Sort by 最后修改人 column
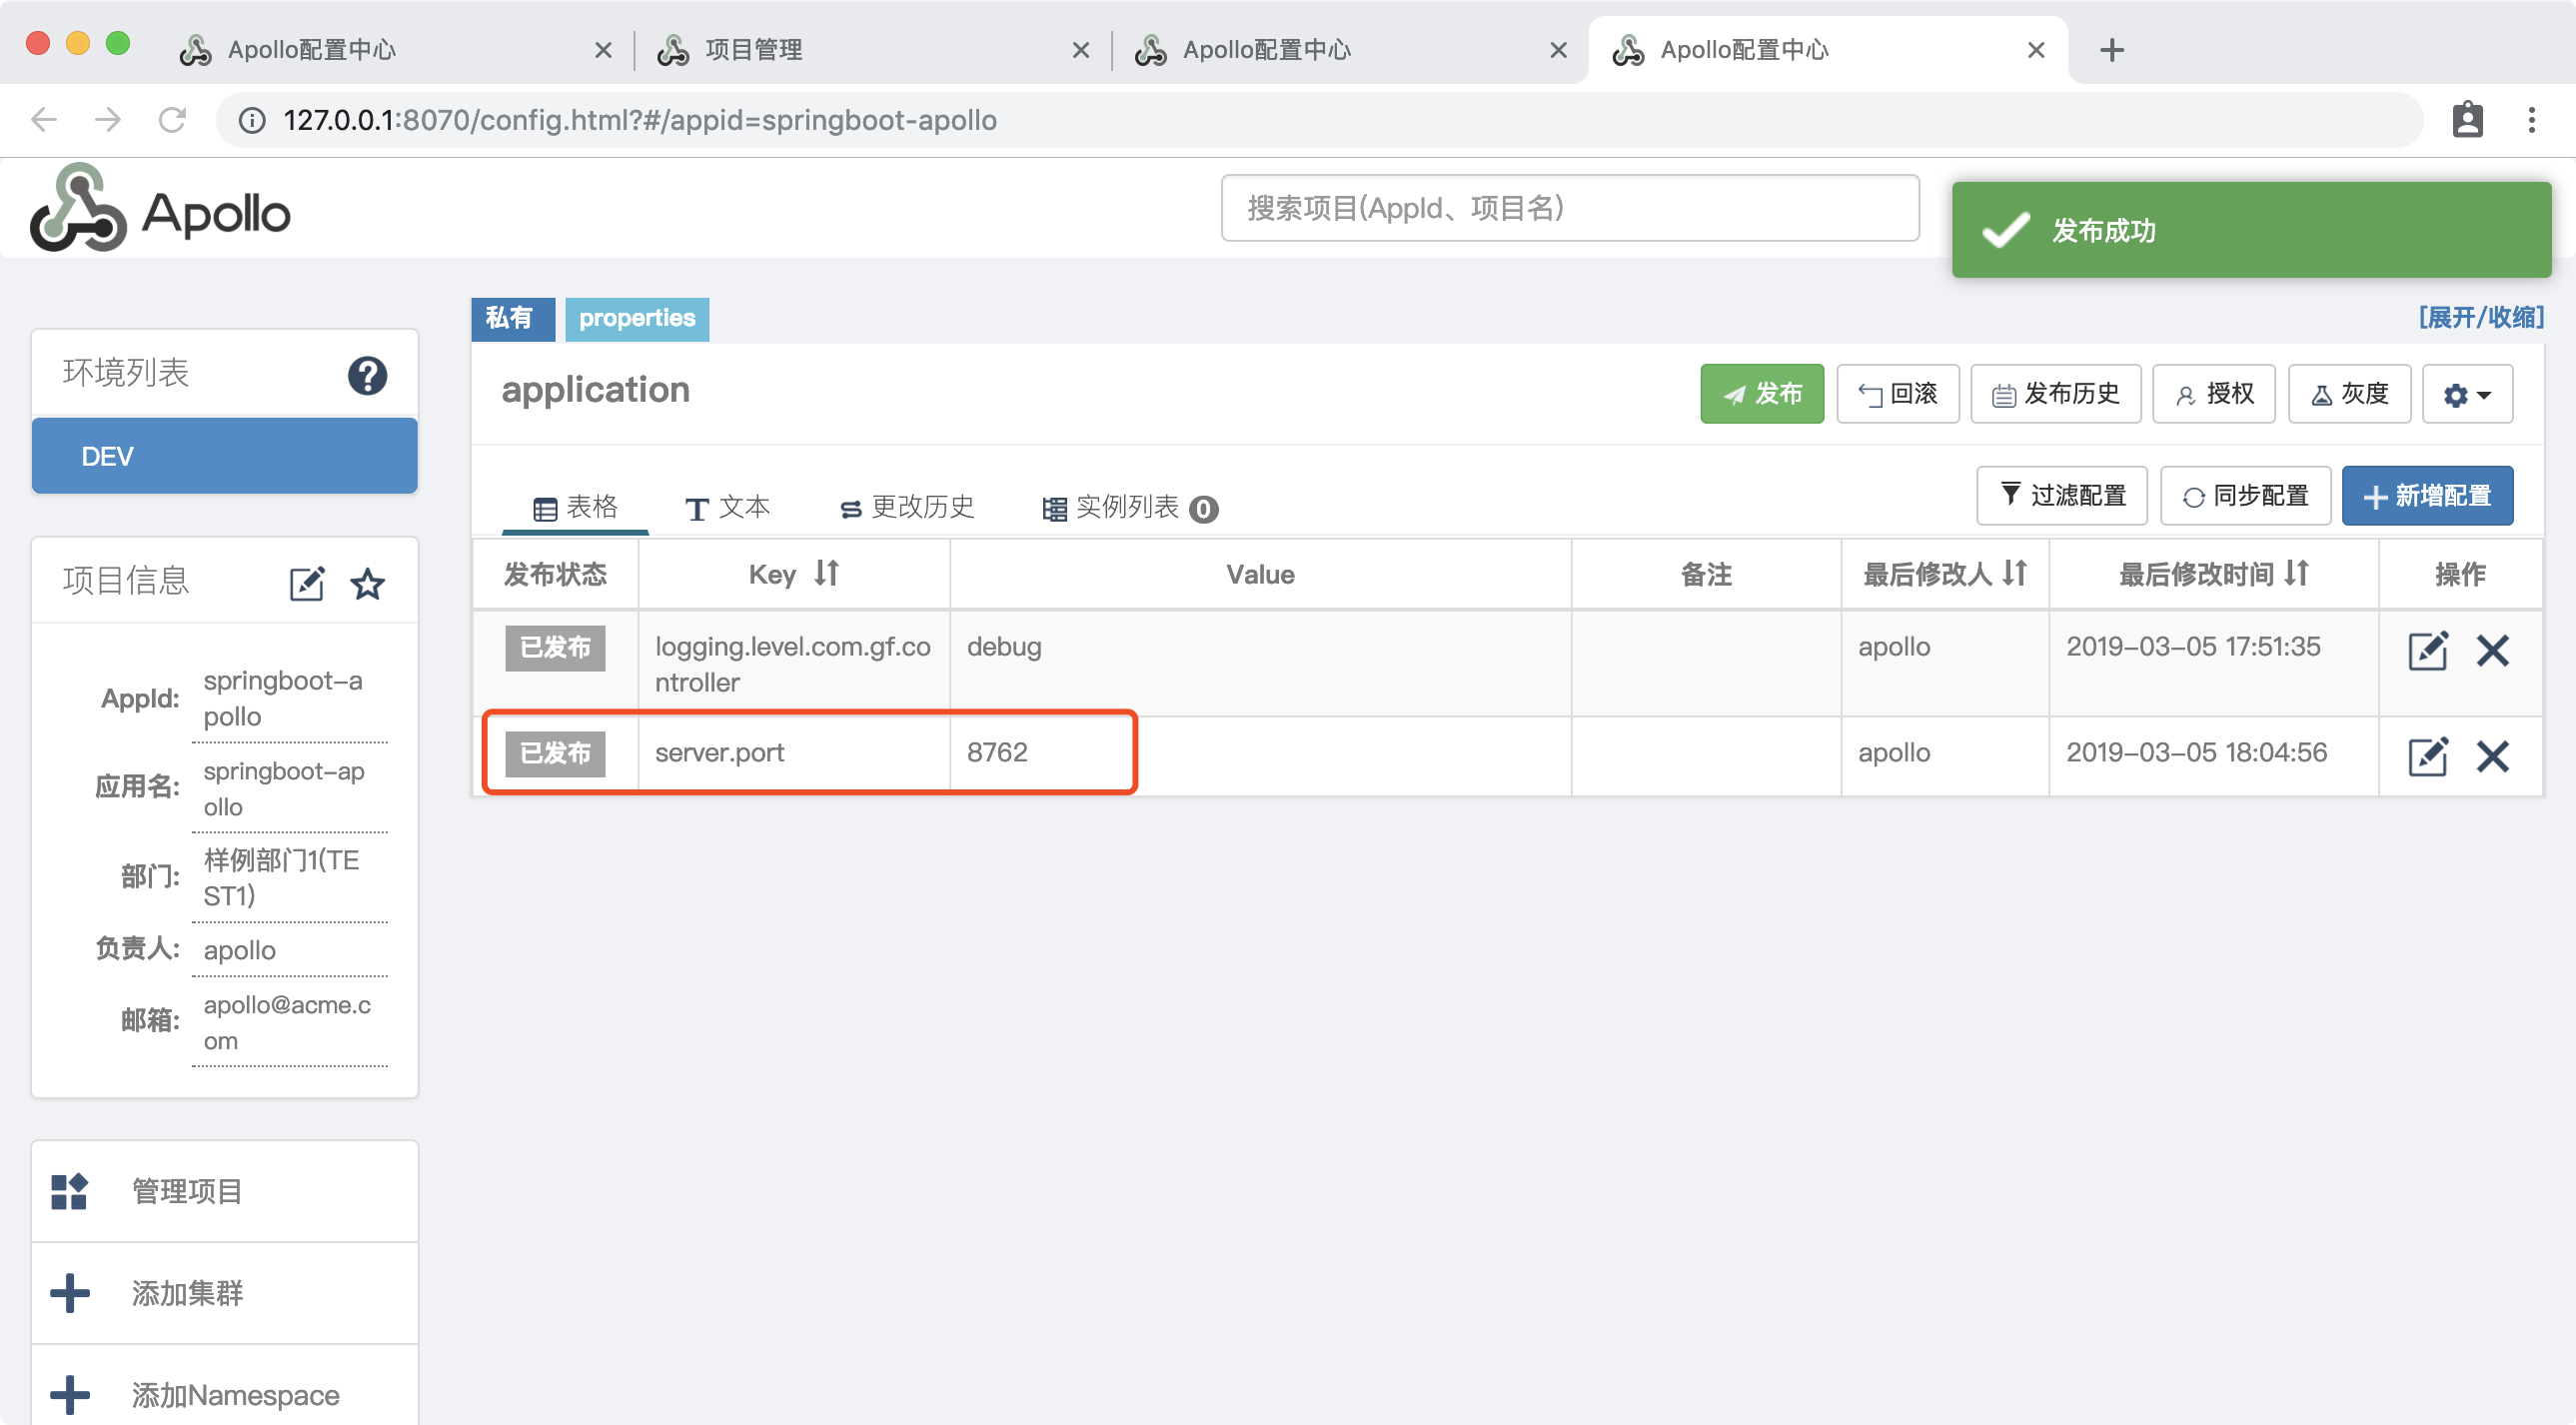The height and width of the screenshot is (1425, 2576). 2014,573
